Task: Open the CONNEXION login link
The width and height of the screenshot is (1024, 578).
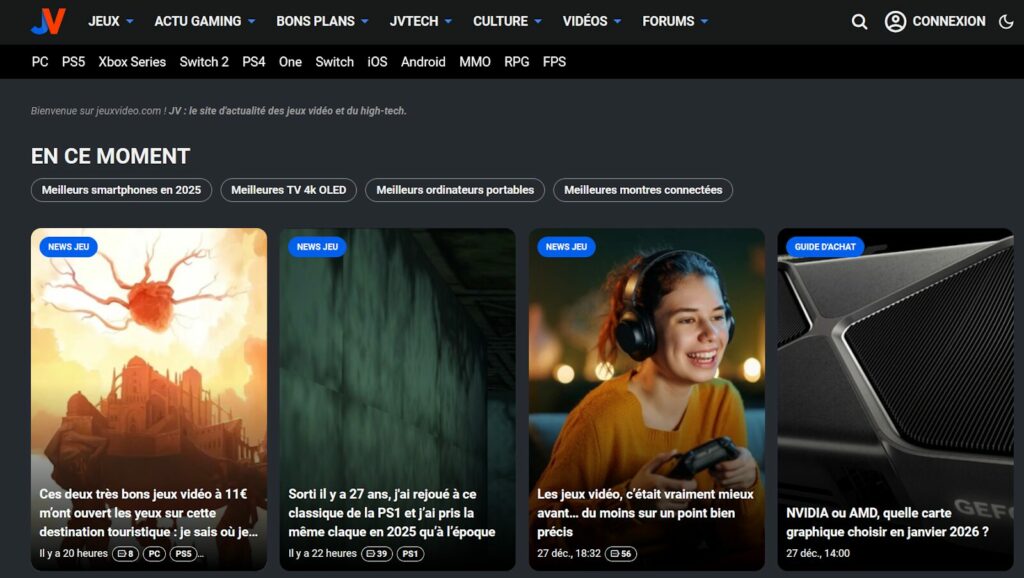Action: pos(948,21)
